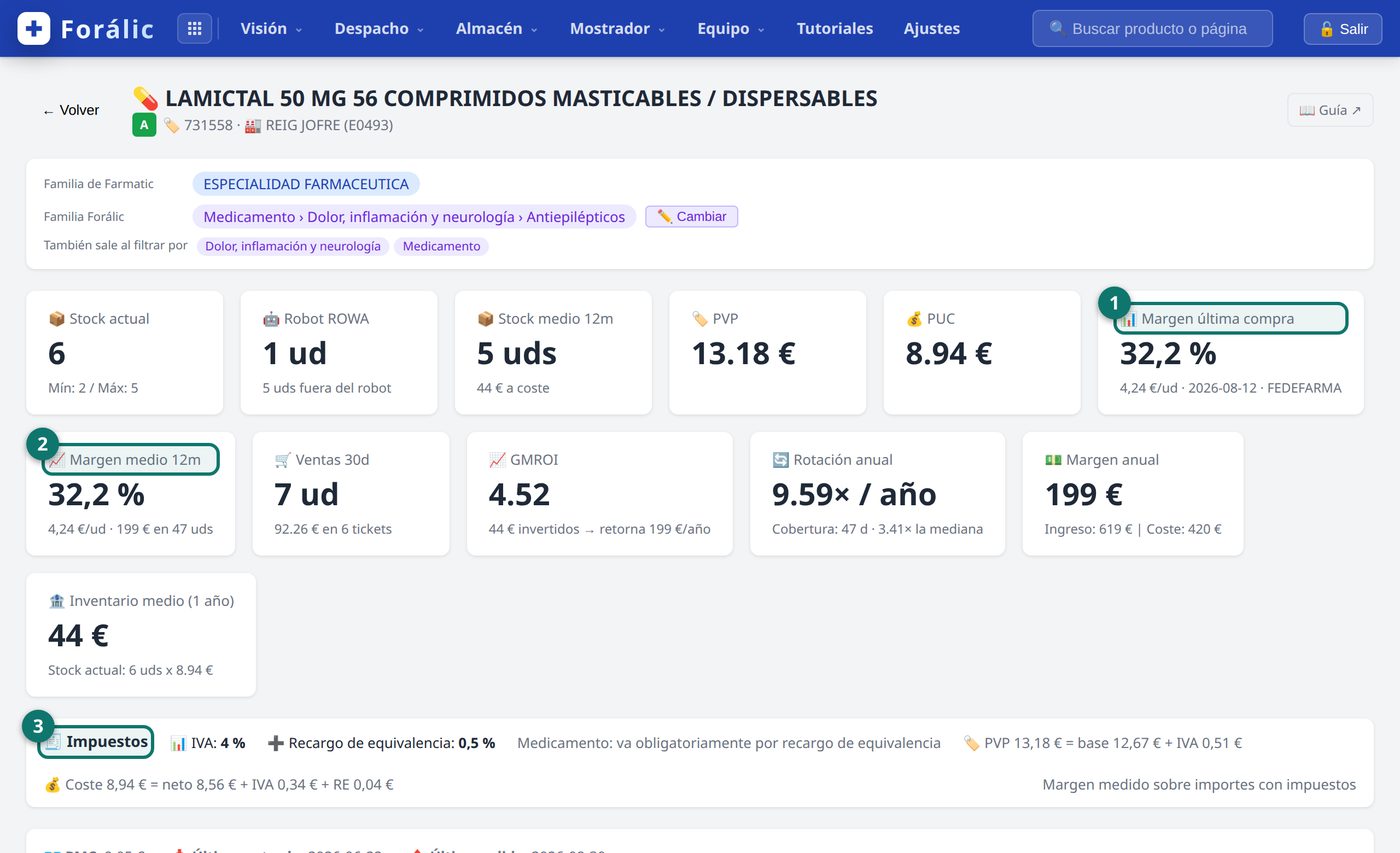Click the chart icon in Margen medio 12m
Screen dimensions: 1400x853
tap(56, 460)
